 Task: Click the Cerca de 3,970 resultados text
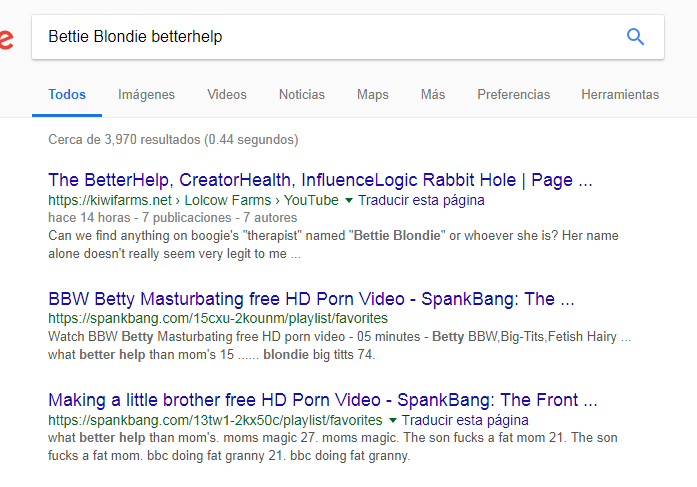(173, 140)
